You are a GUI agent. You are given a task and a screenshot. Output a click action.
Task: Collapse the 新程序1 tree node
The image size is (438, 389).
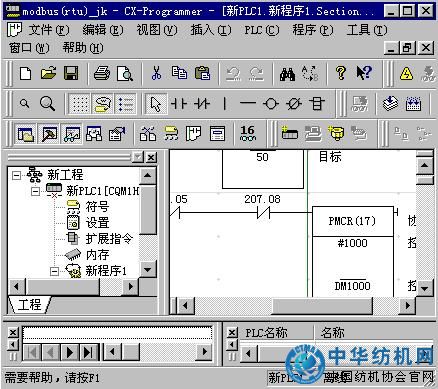point(54,271)
